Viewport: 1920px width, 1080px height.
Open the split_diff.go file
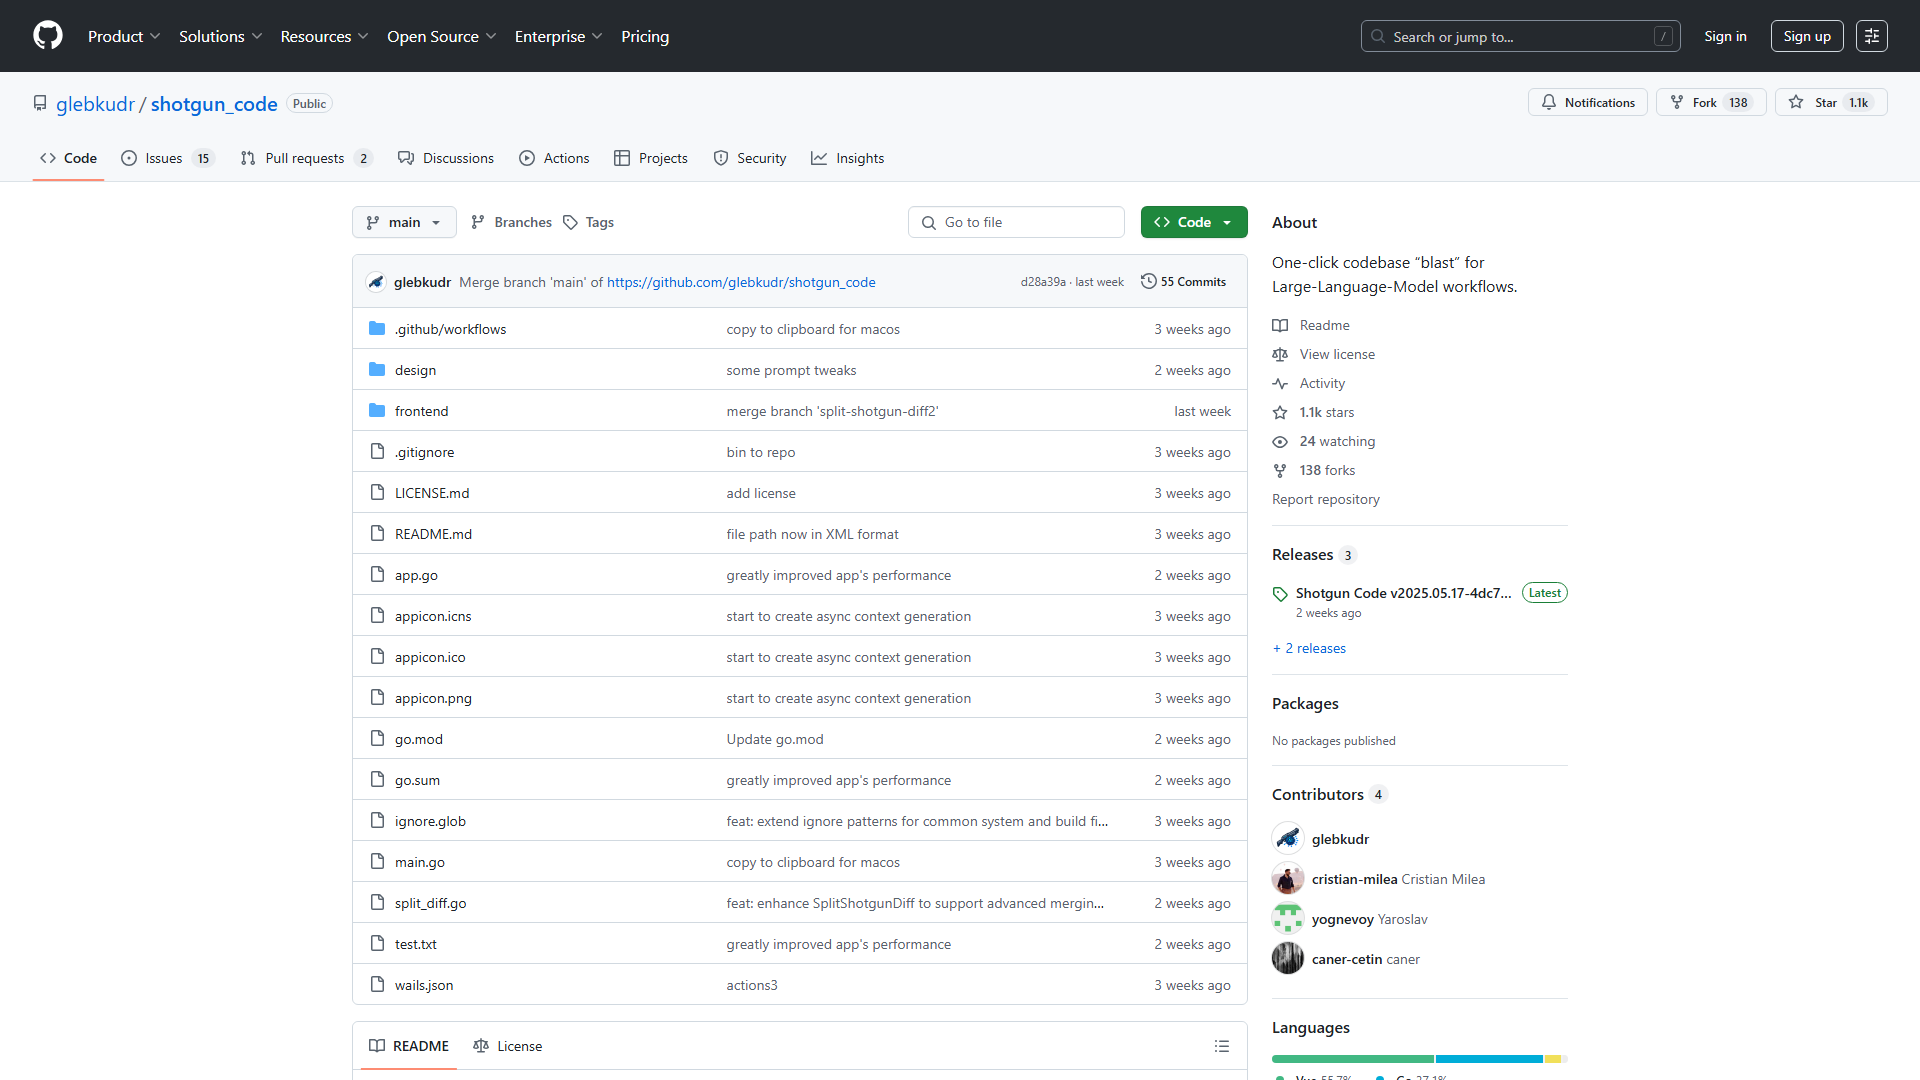(430, 903)
